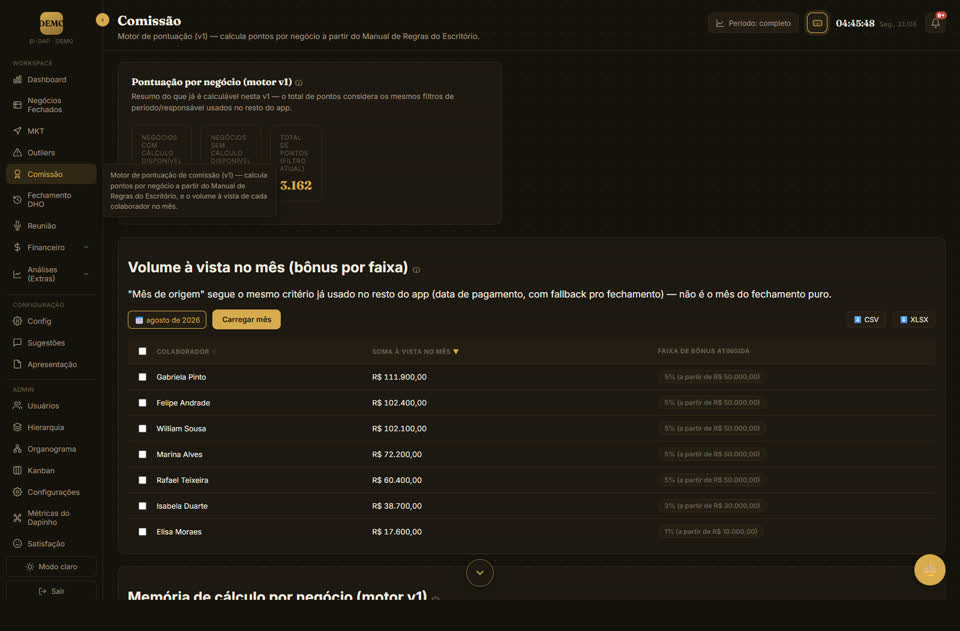This screenshot has height=631, width=960.
Task: Open the floating gold assistant button
Action: click(929, 570)
